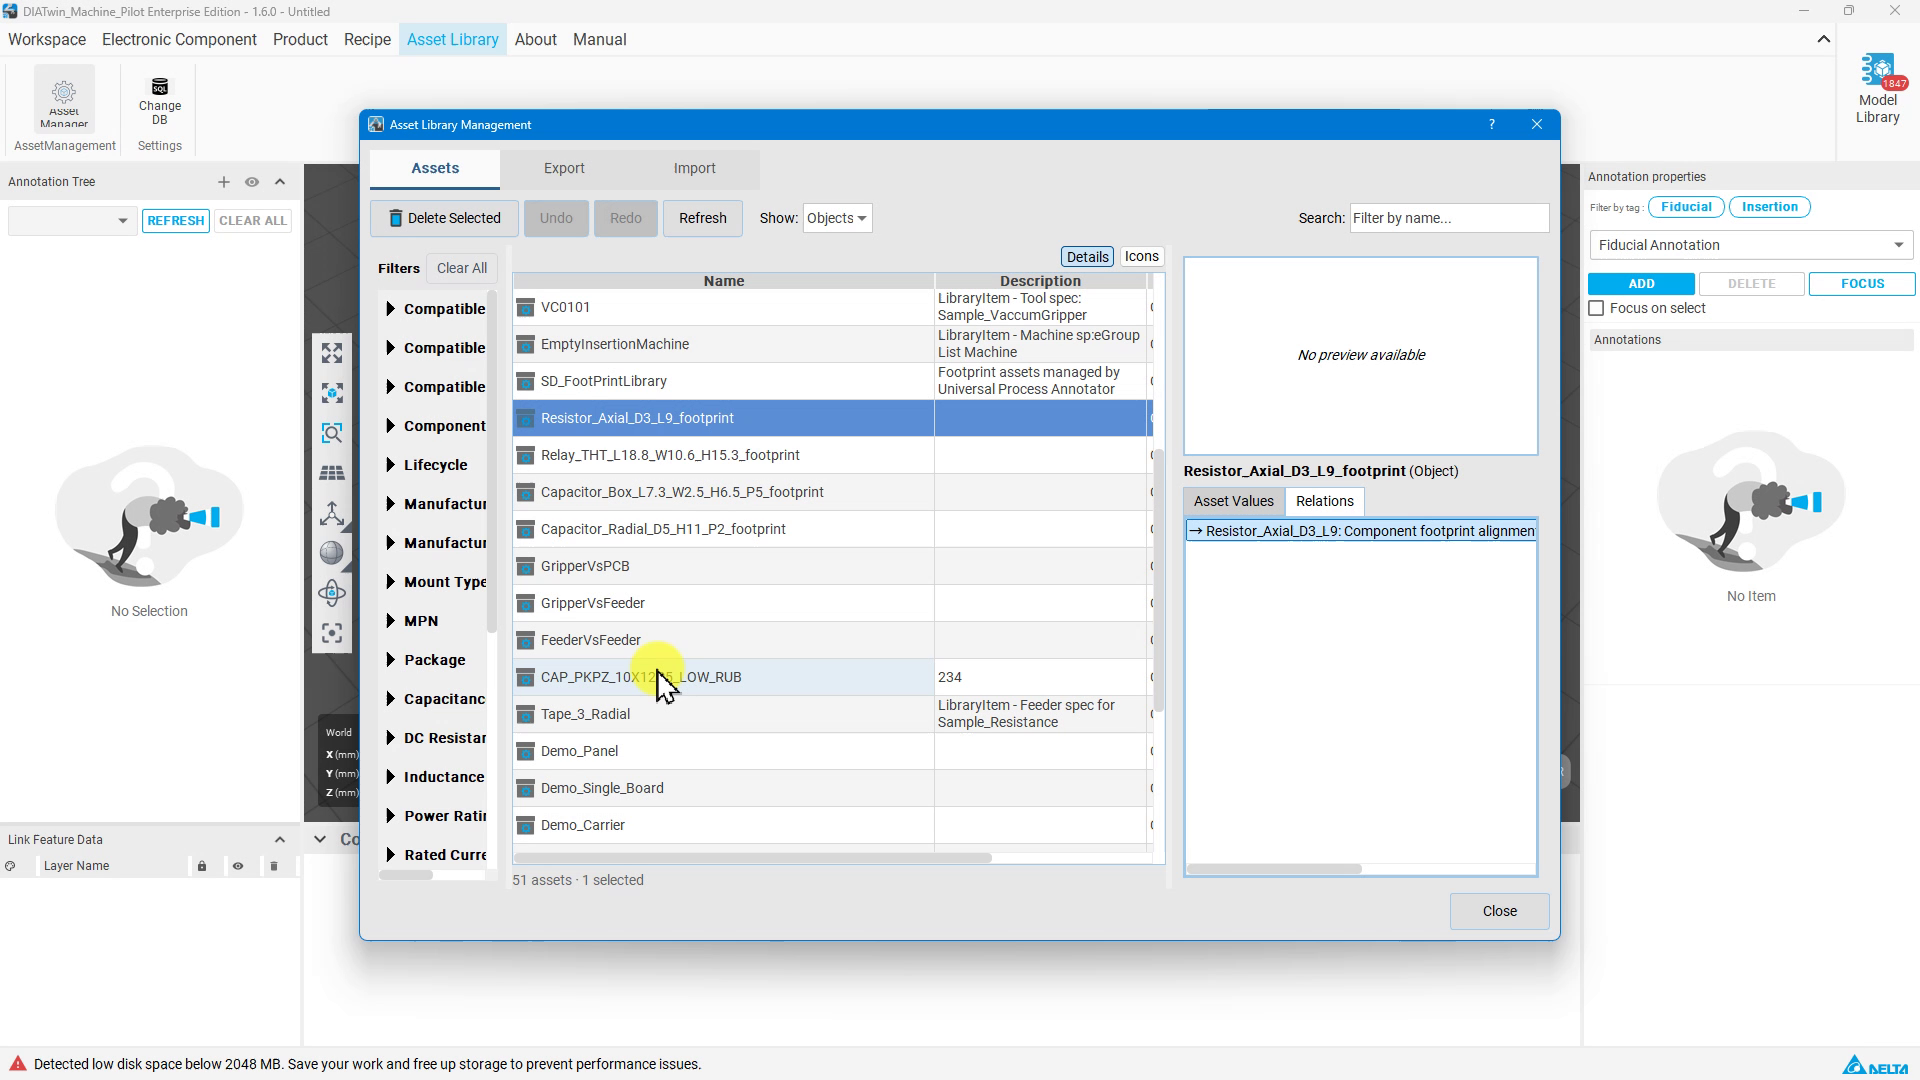This screenshot has width=1920, height=1080.
Task: Click the Demo_Carrier row icon
Action: coord(525,825)
